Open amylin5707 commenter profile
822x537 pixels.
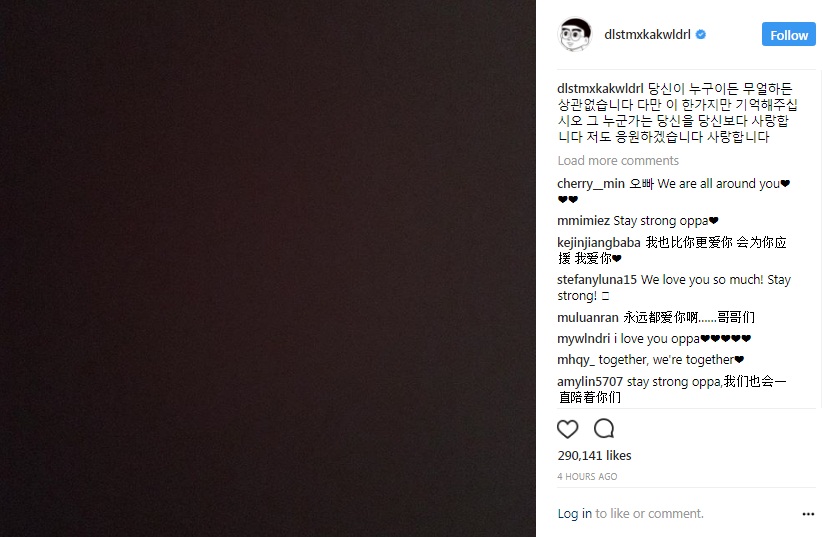(x=590, y=381)
